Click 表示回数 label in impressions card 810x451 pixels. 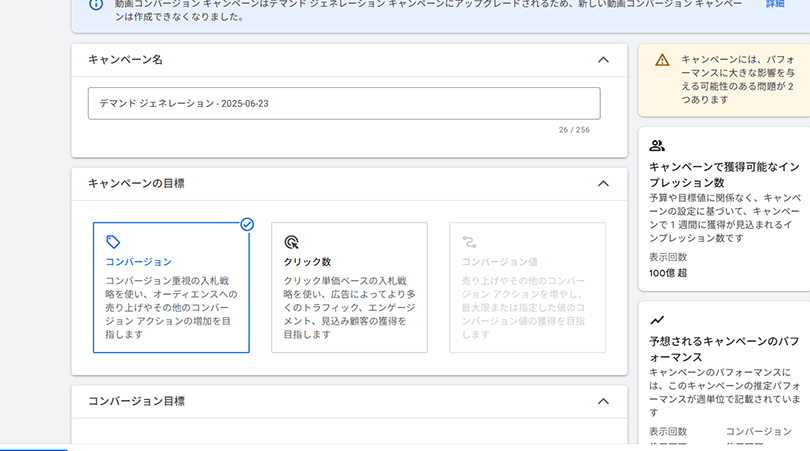668,257
